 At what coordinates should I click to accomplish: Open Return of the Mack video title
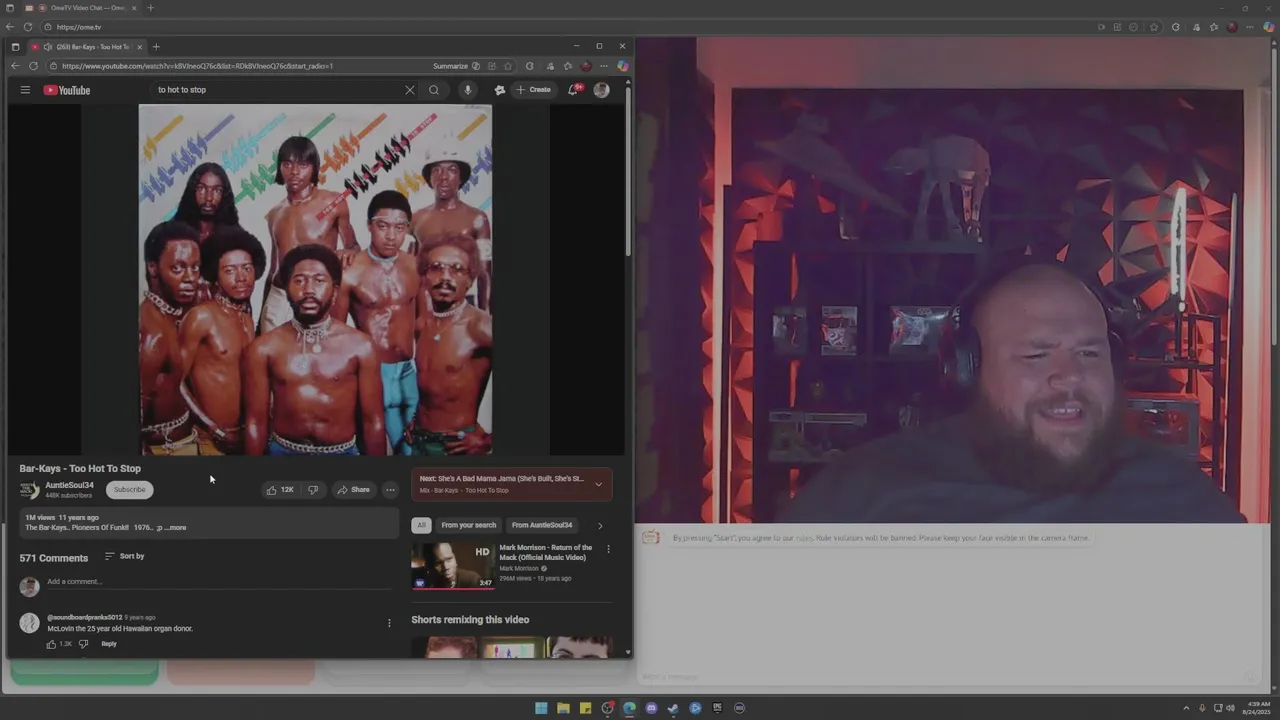point(546,552)
